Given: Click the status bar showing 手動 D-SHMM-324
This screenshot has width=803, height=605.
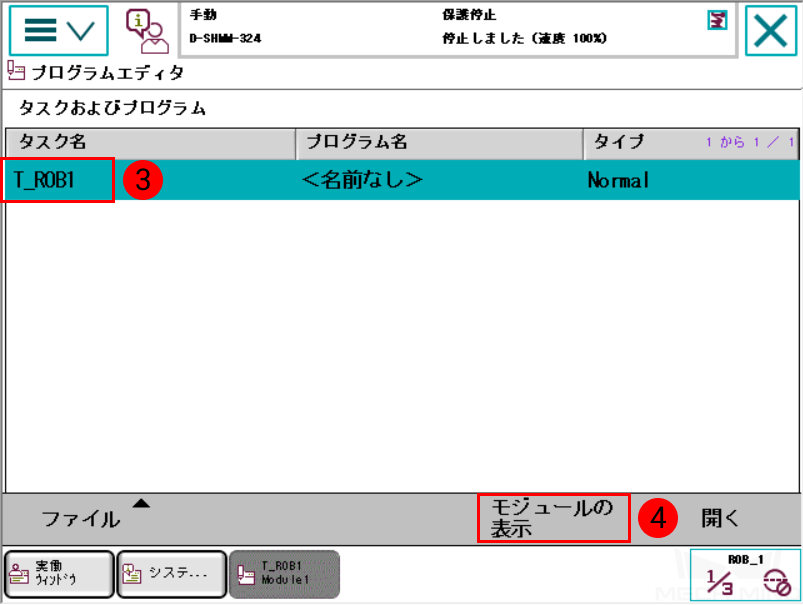Looking at the screenshot, I should pos(458,29).
